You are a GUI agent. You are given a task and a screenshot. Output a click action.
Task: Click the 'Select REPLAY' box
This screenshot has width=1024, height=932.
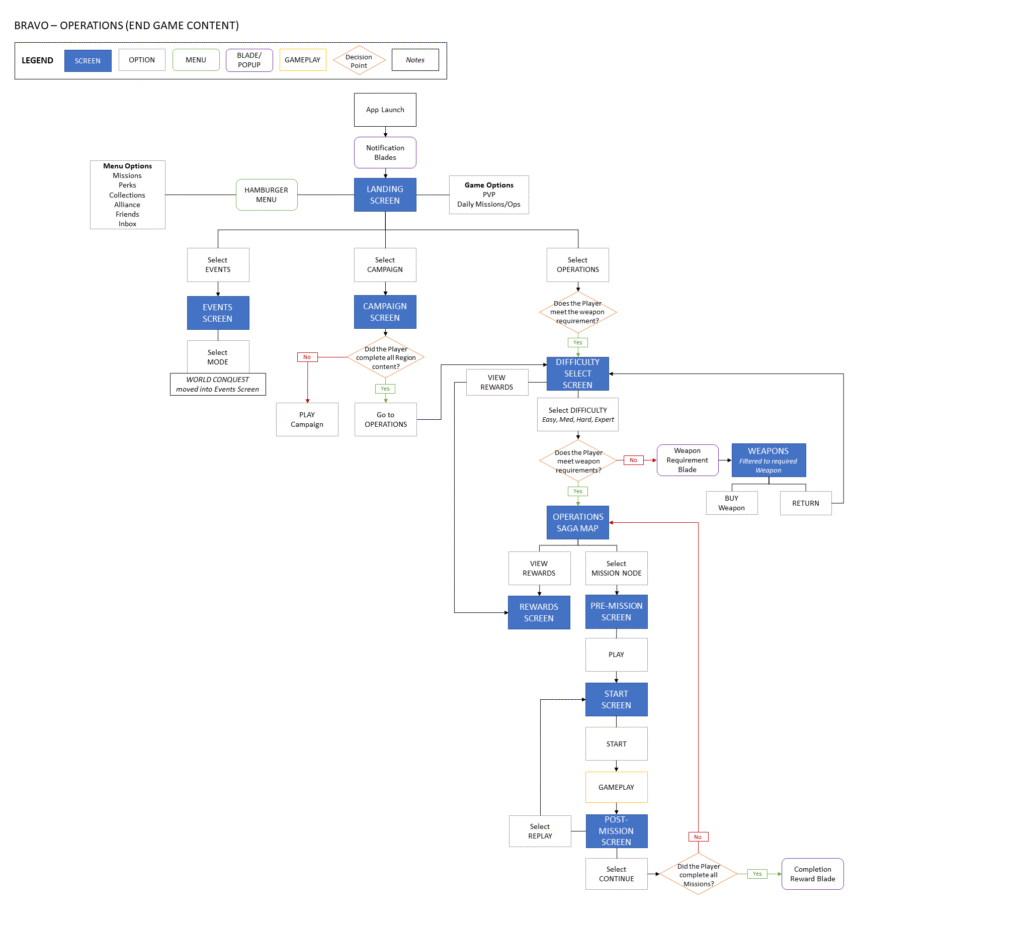coord(540,831)
